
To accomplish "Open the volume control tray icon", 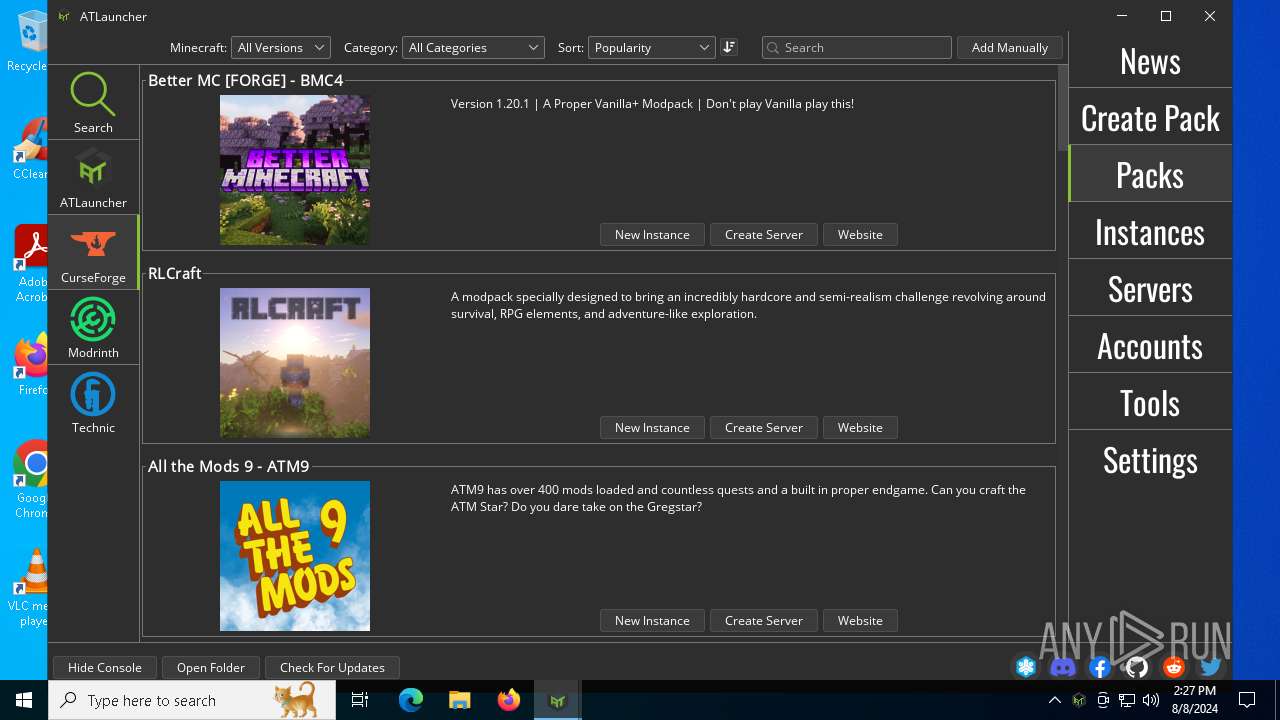I will [1150, 700].
